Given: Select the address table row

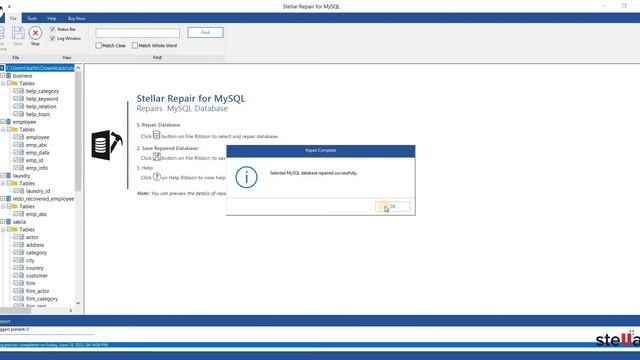Looking at the screenshot, I should coord(35,245).
